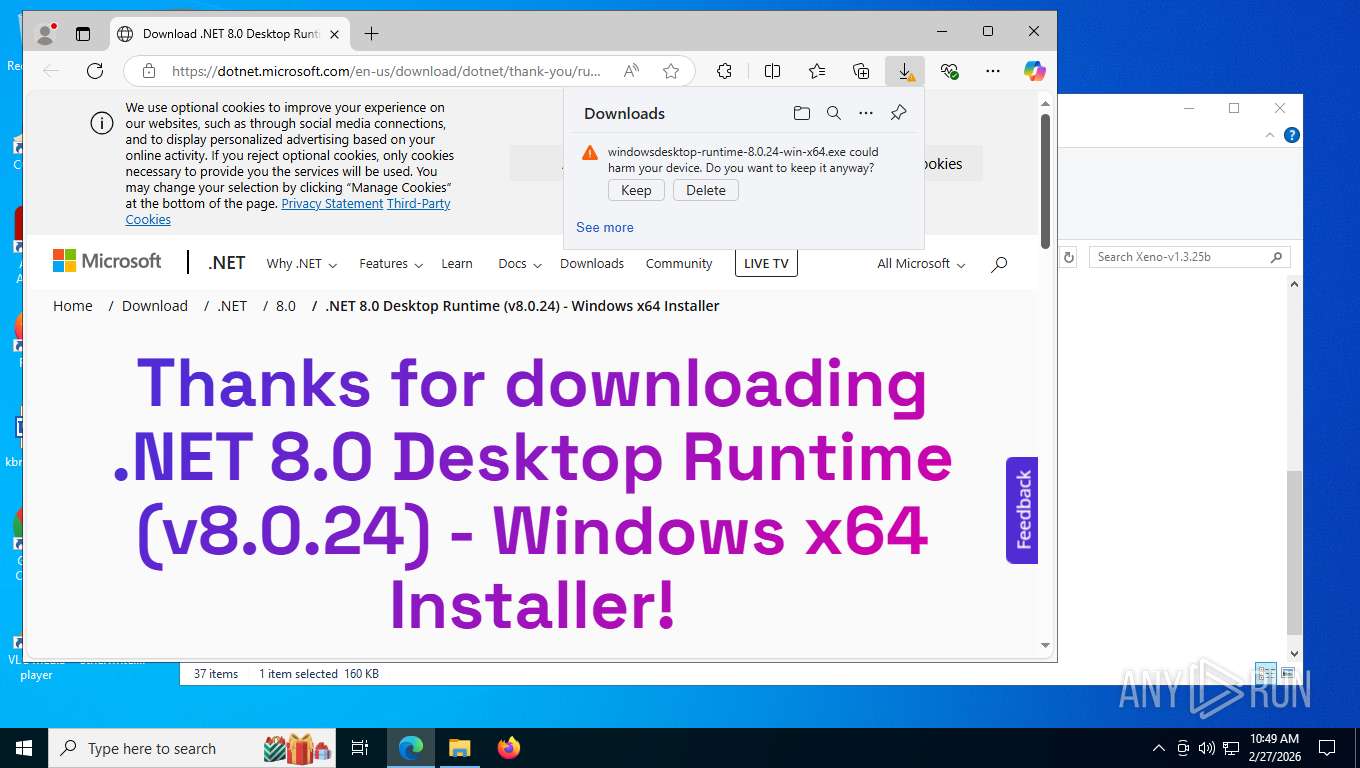Open the Copilot icon

(1035, 71)
